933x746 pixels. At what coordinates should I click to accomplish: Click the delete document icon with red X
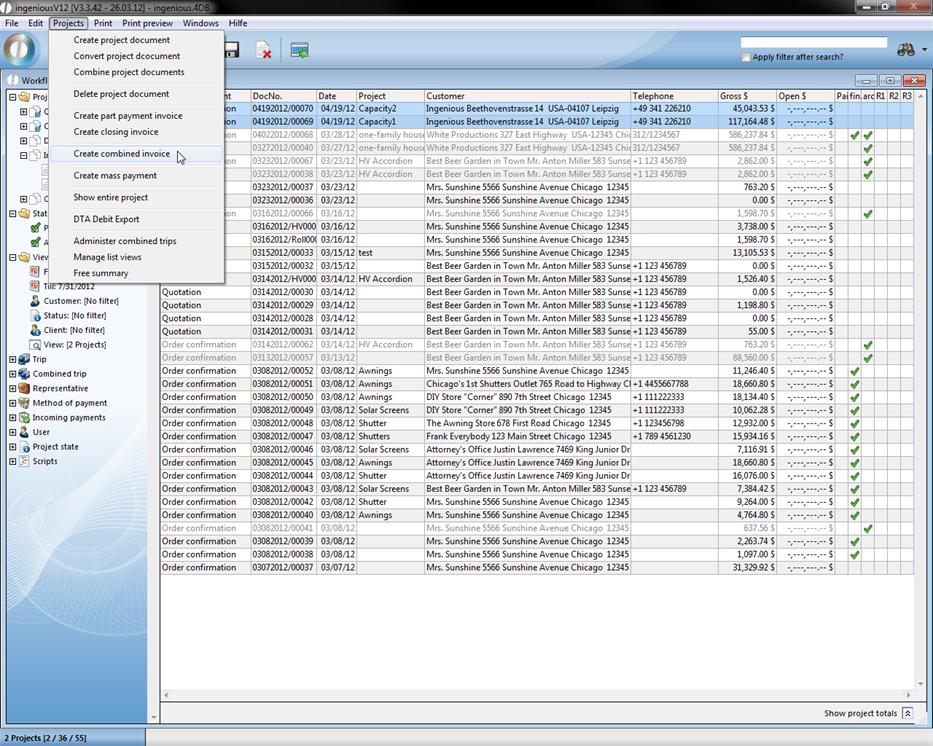click(x=264, y=50)
